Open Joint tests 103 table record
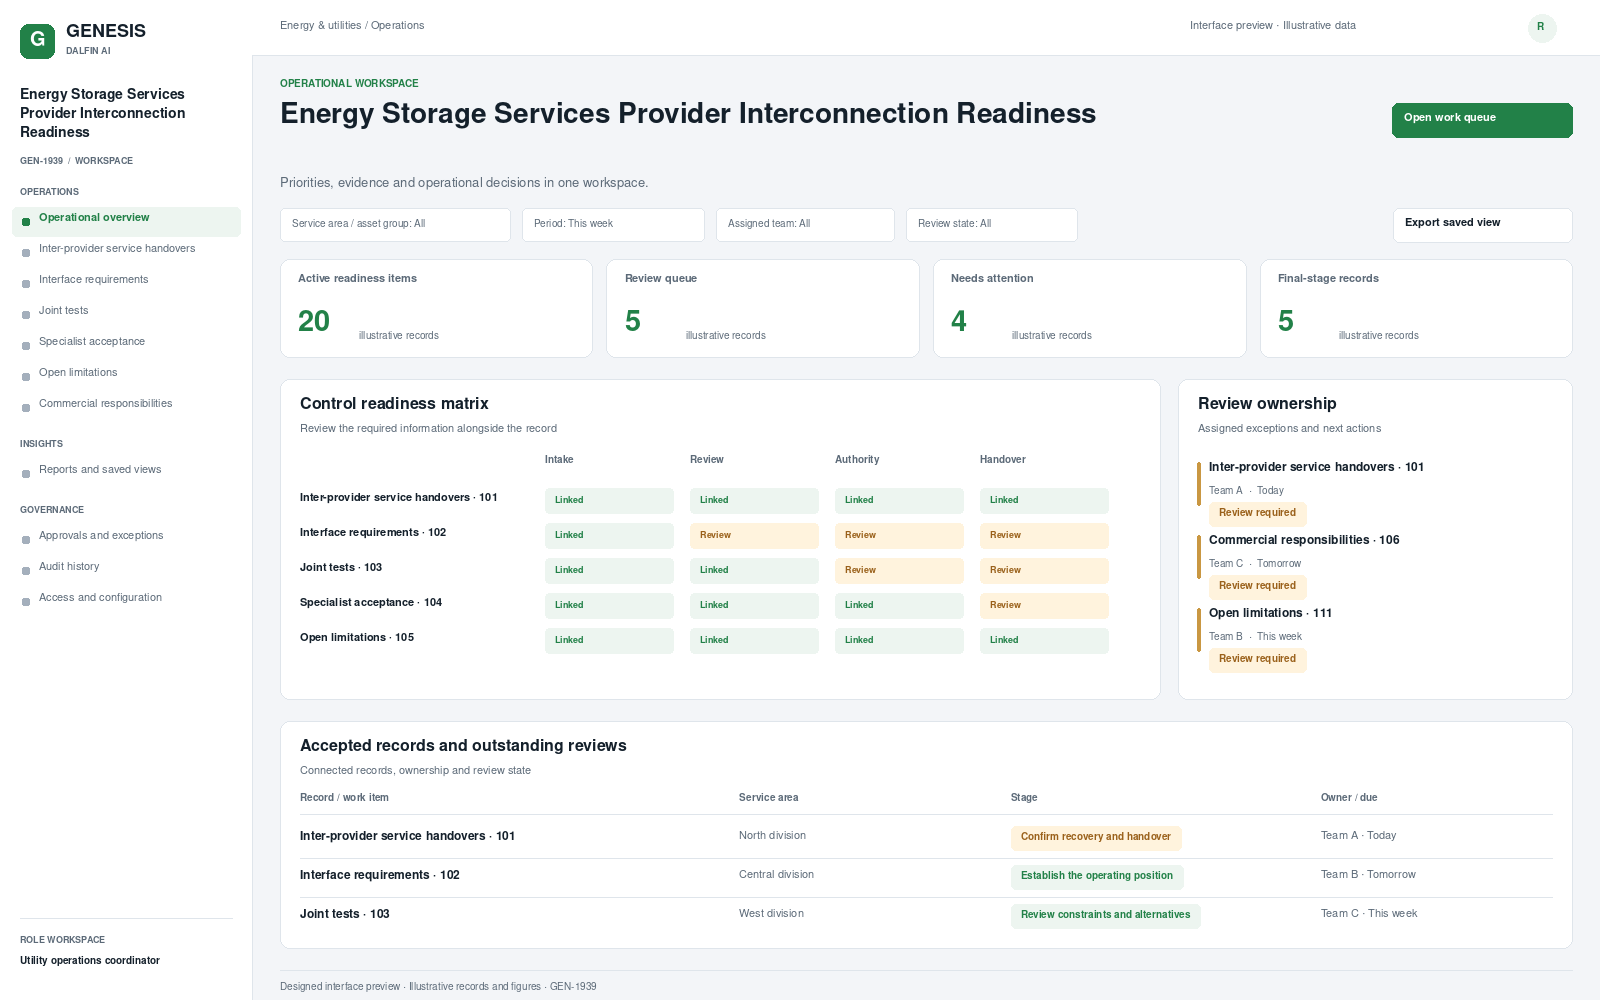The height and width of the screenshot is (1000, 1600). [345, 914]
